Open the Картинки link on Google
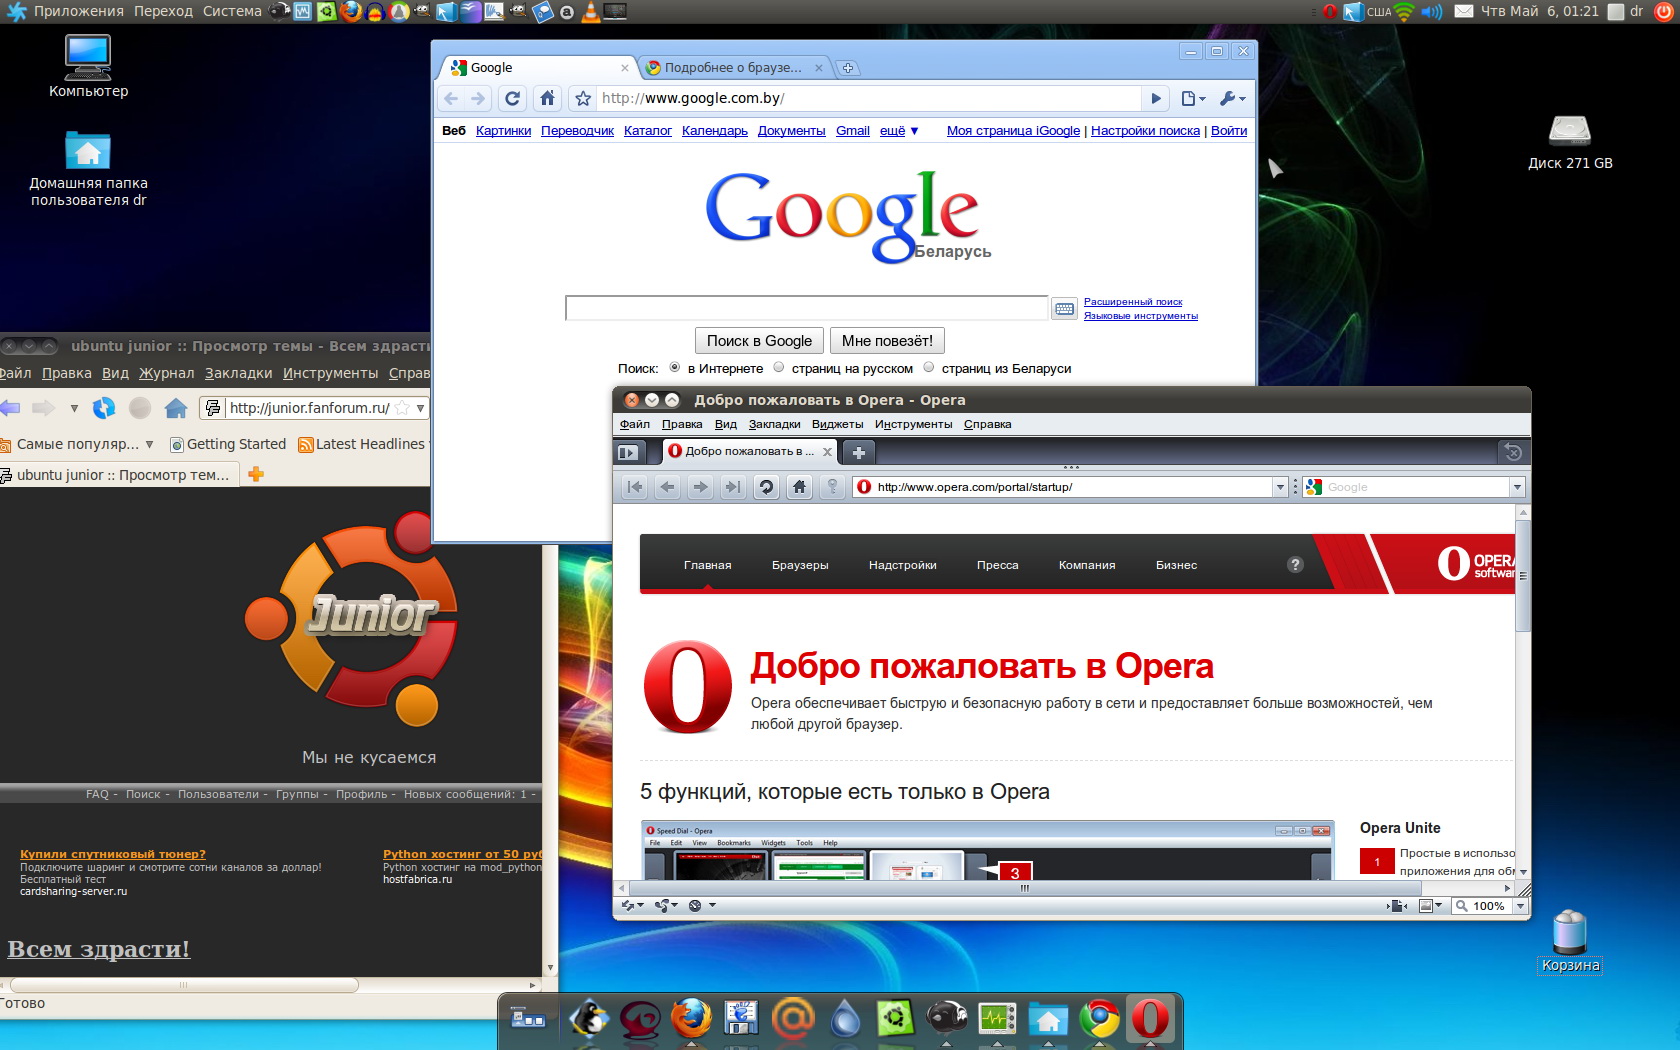This screenshot has width=1680, height=1050. pos(503,131)
